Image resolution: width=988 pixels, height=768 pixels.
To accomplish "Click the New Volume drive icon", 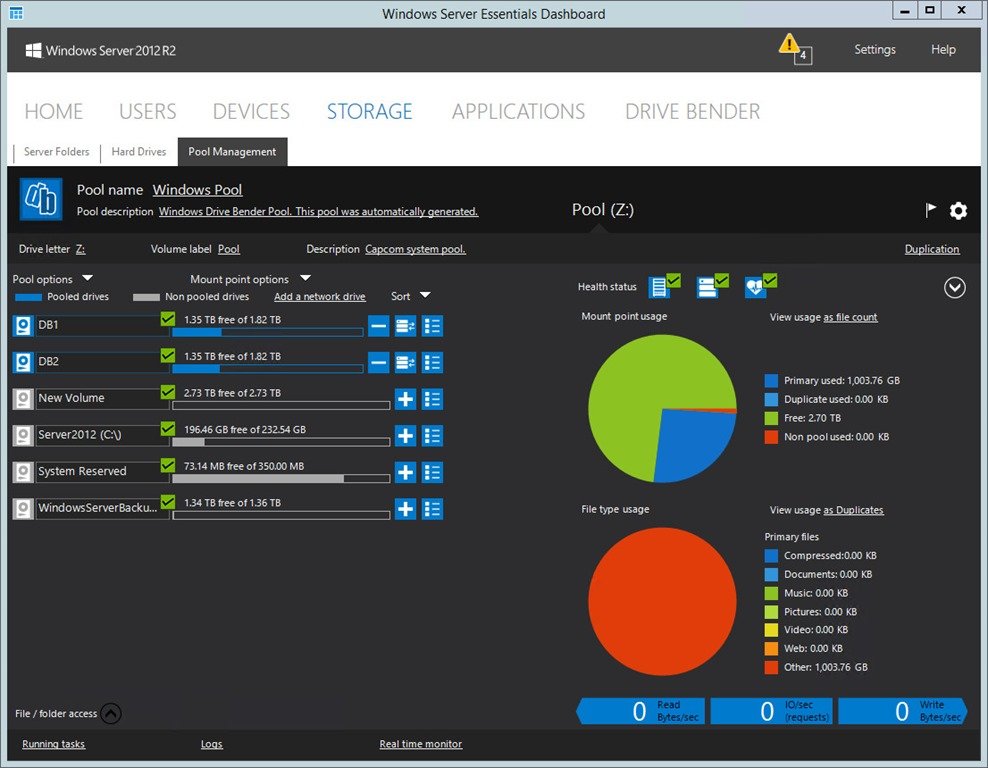I will coord(23,399).
